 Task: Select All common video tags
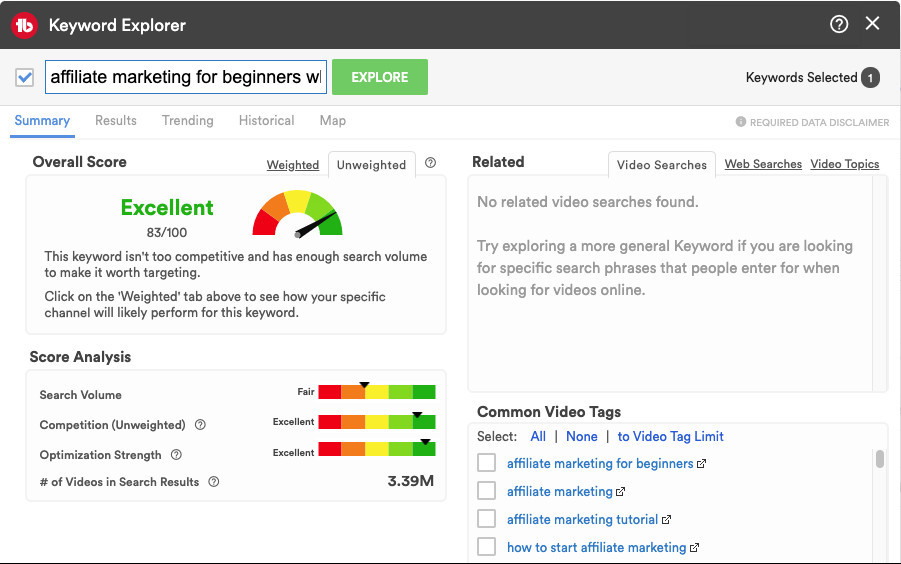click(x=538, y=436)
